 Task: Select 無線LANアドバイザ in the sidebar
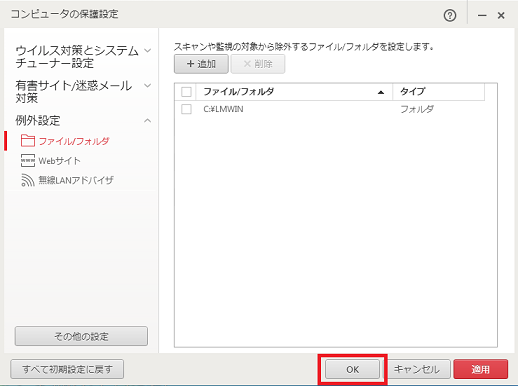tap(76, 180)
